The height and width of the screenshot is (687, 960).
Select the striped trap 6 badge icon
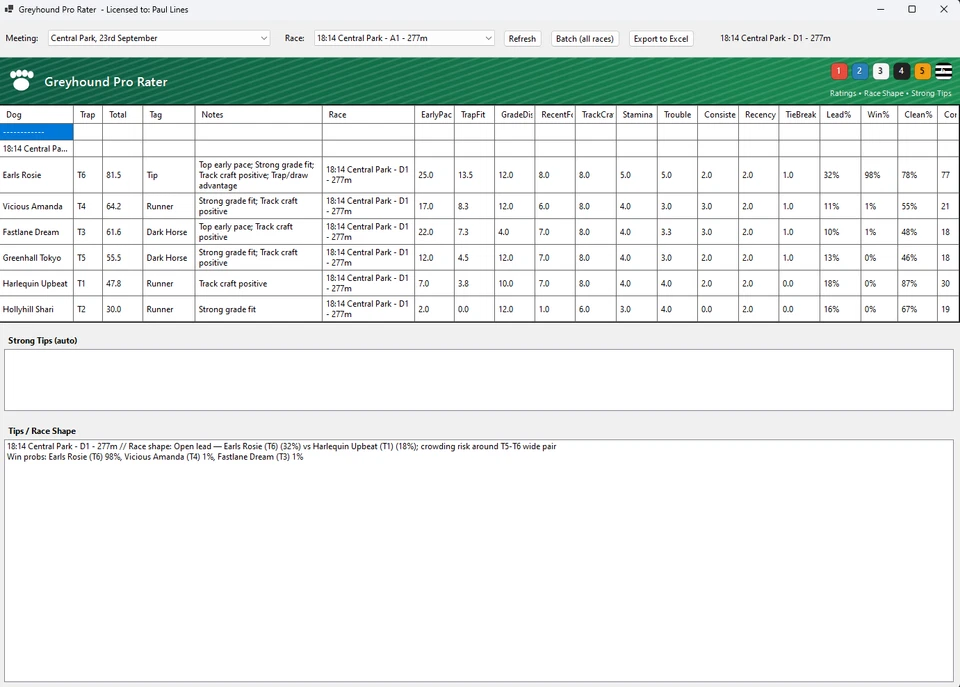pos(943,71)
